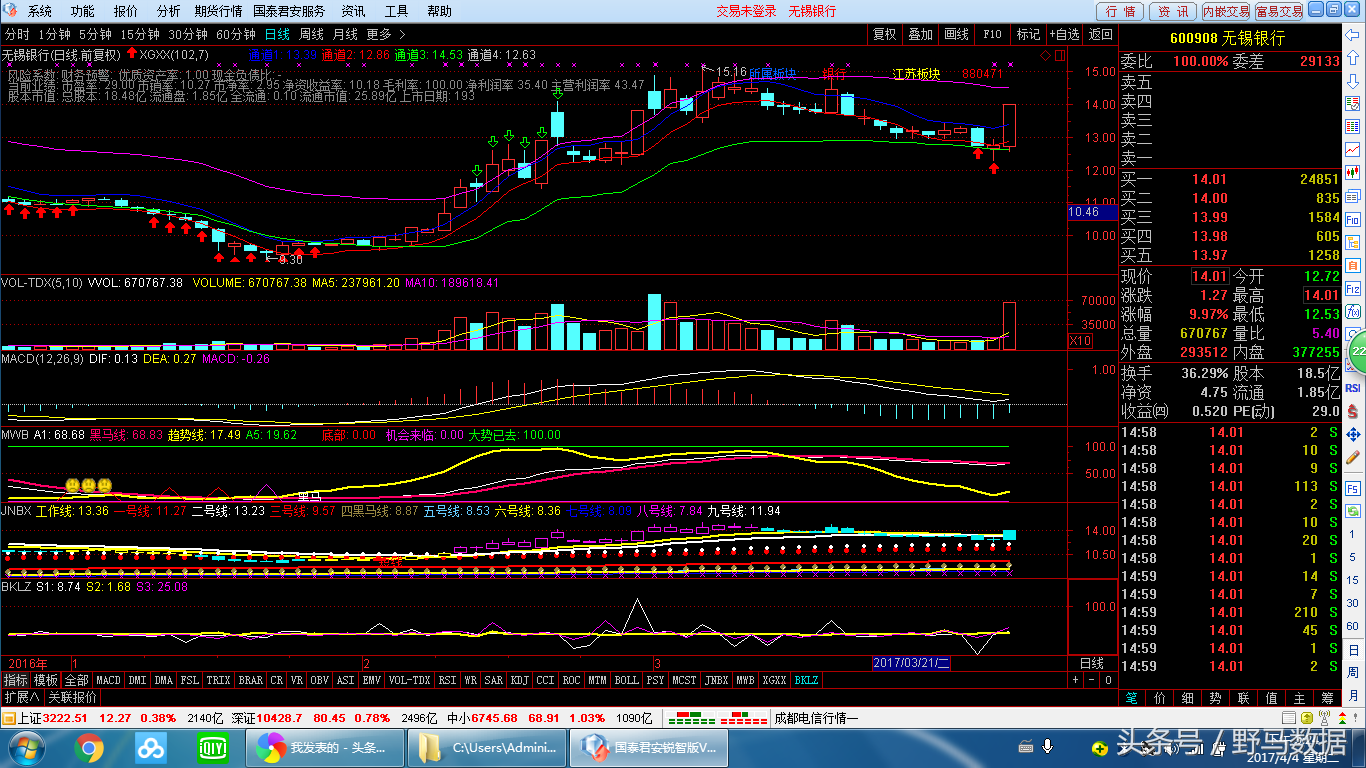Open the quote list icon in the sidebar

tap(1353, 104)
